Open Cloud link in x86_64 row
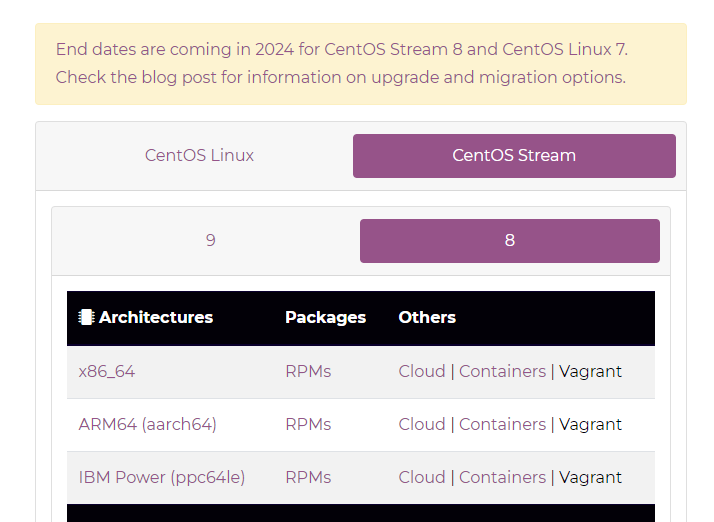The width and height of the screenshot is (714, 522). 422,372
